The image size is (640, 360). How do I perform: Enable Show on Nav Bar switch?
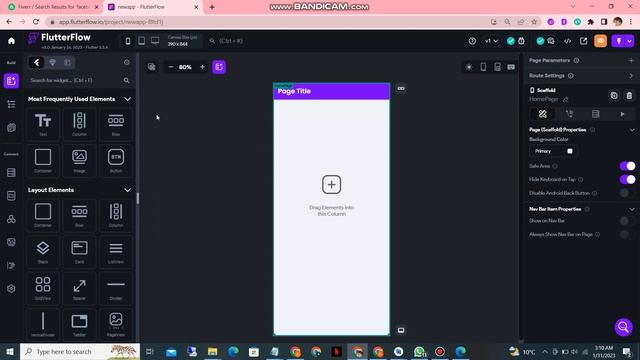627,221
